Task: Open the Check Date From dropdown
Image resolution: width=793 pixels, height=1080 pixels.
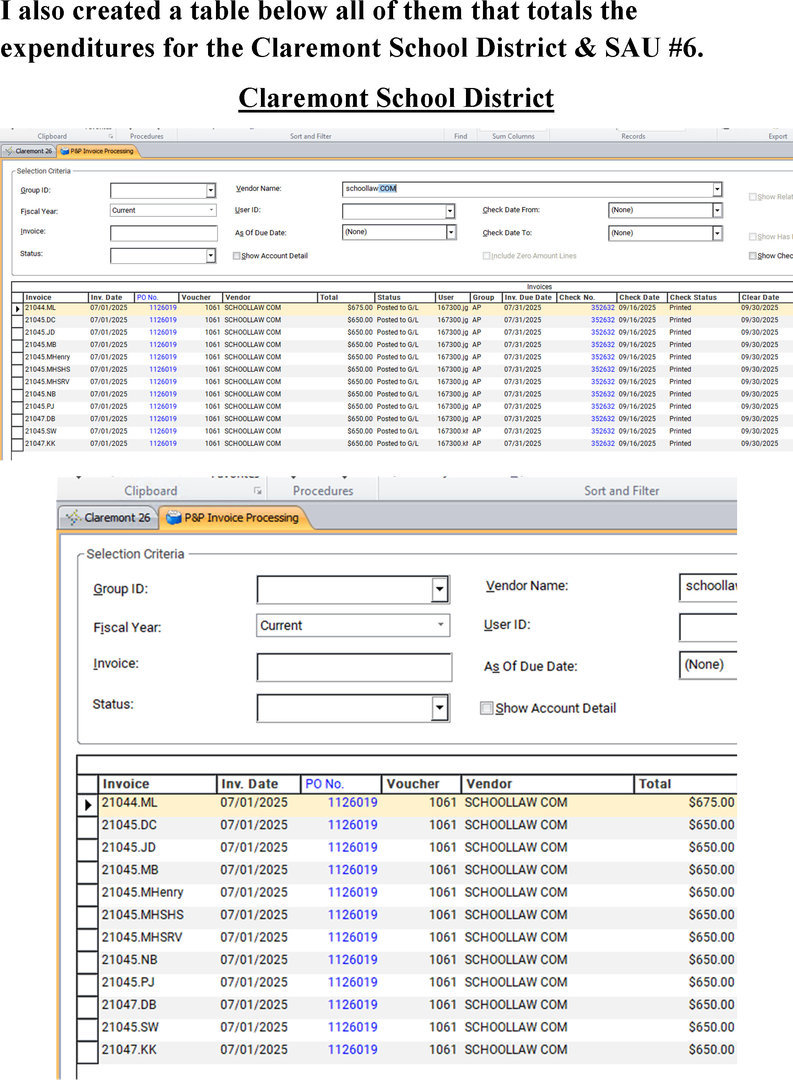Action: tap(717, 211)
